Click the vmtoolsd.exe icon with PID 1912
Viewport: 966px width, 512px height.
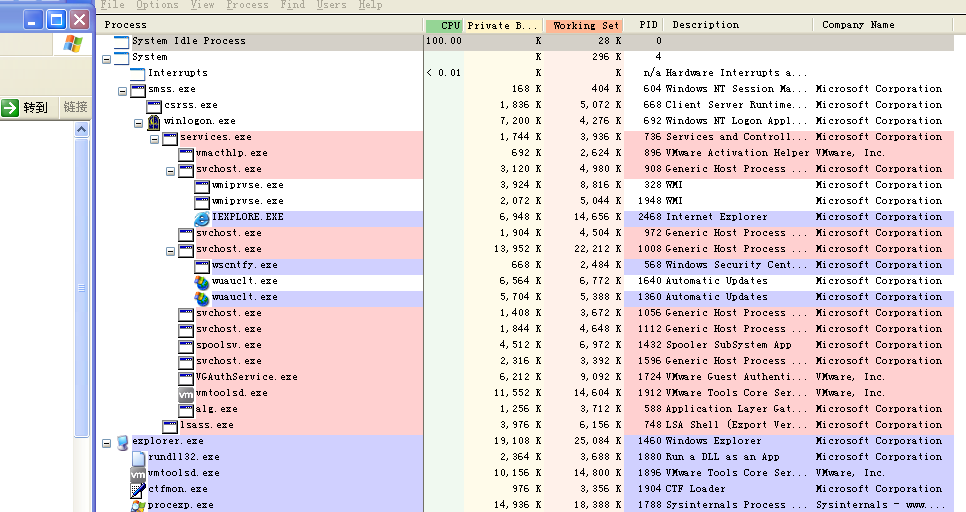point(185,394)
